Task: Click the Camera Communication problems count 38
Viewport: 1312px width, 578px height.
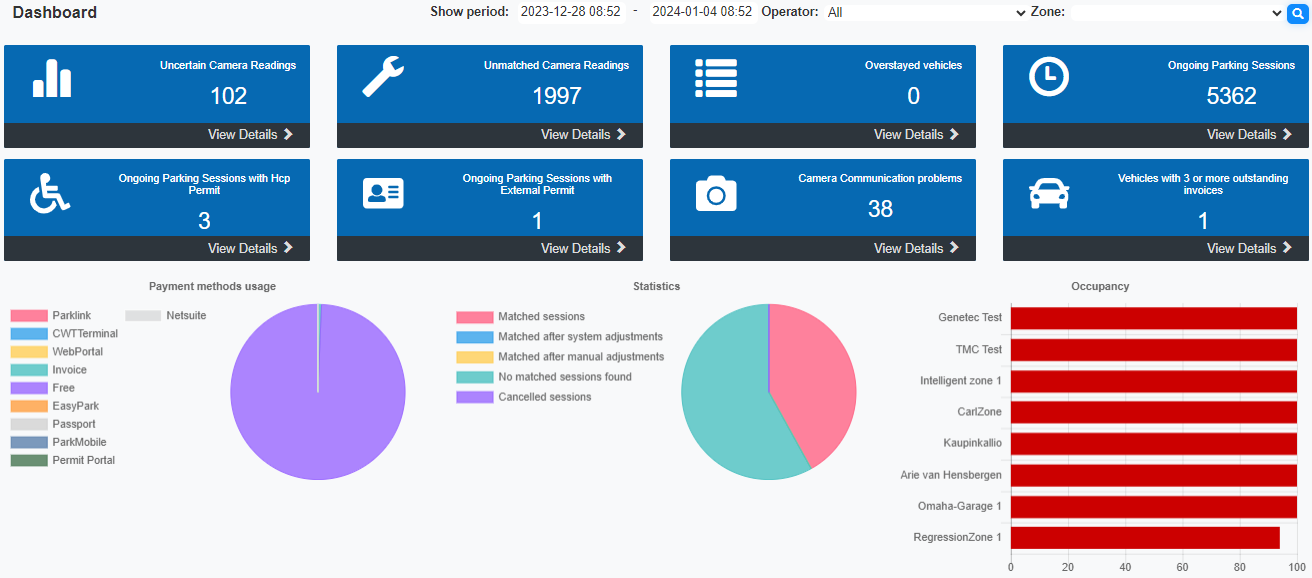Action: pyautogui.click(x=880, y=209)
